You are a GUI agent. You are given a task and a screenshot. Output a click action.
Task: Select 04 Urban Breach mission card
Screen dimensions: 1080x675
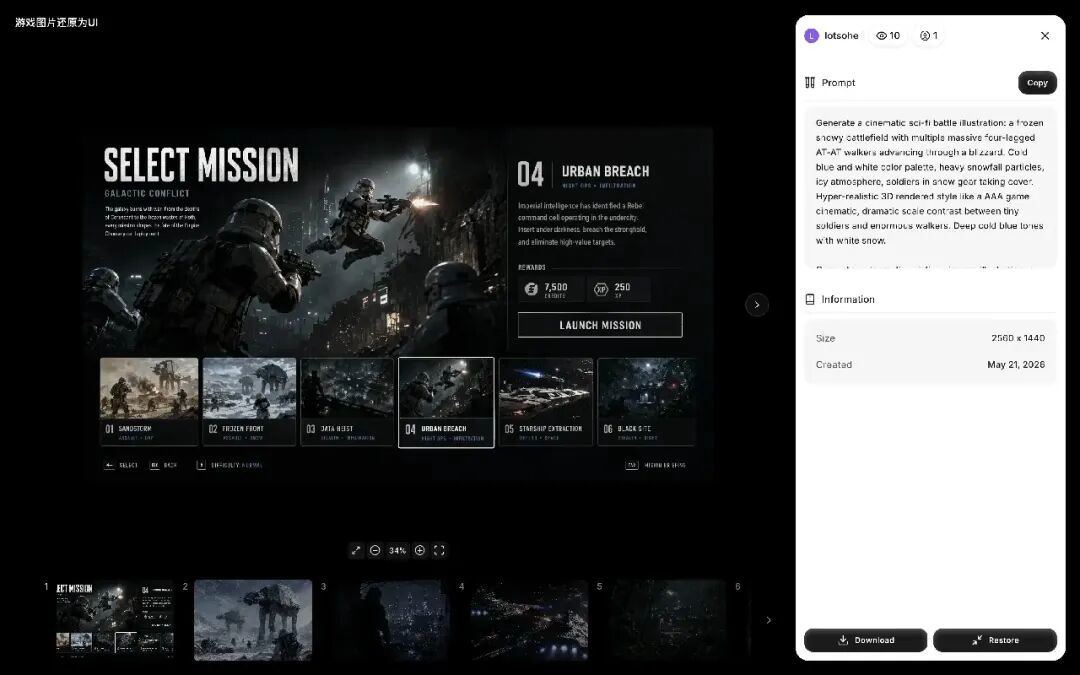click(x=446, y=402)
